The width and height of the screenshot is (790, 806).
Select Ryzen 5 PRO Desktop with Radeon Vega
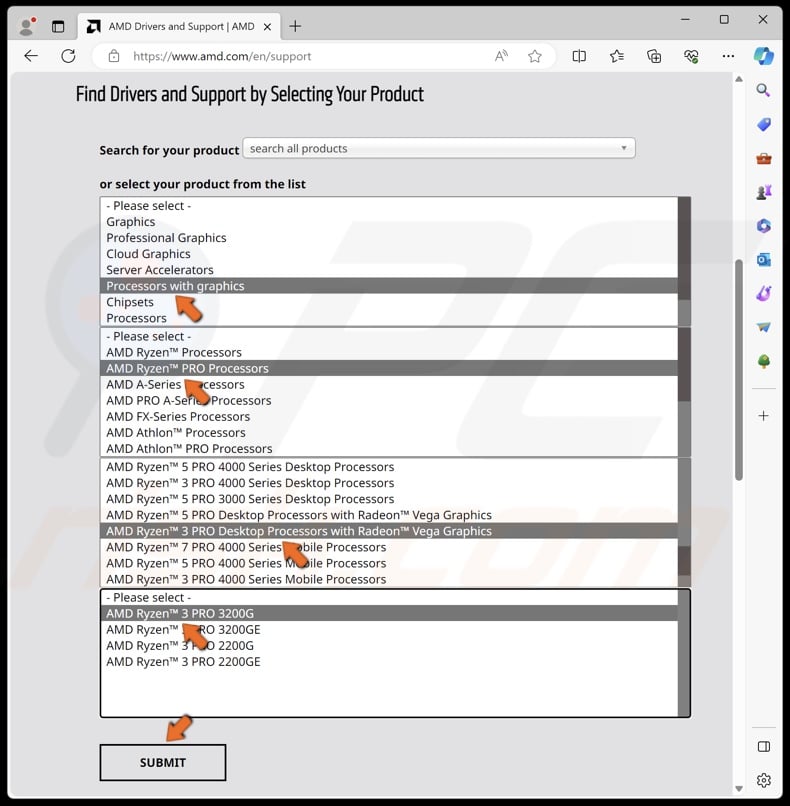point(389,515)
